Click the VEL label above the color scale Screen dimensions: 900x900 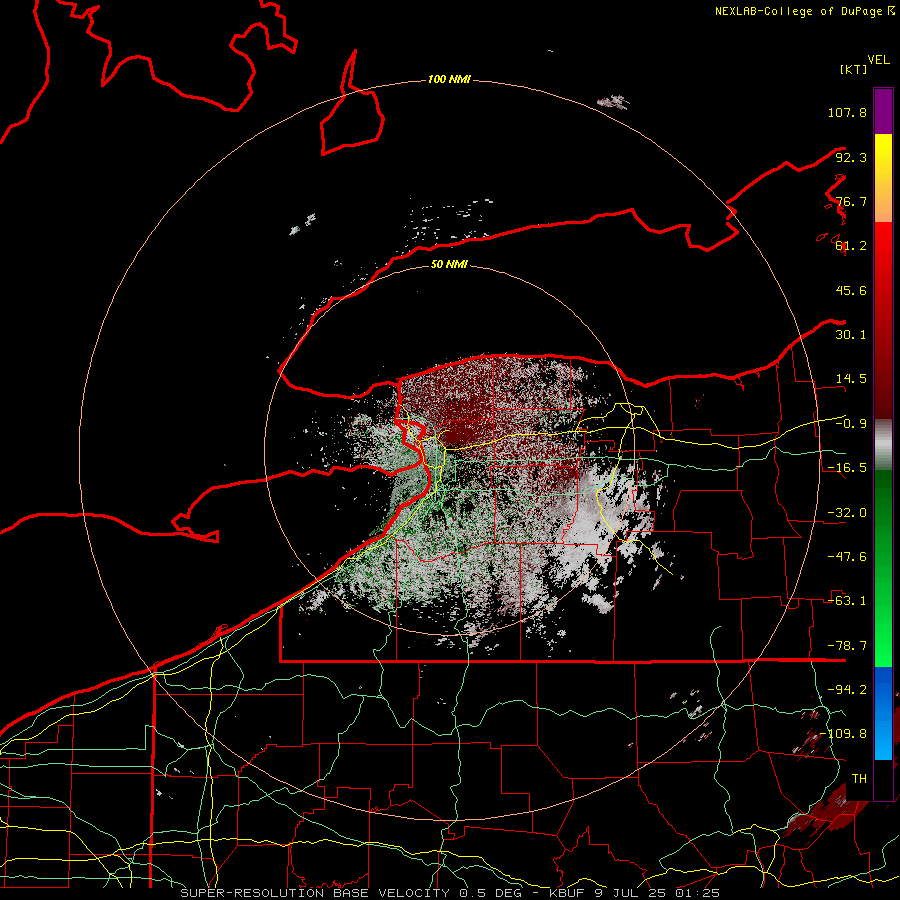(878, 60)
